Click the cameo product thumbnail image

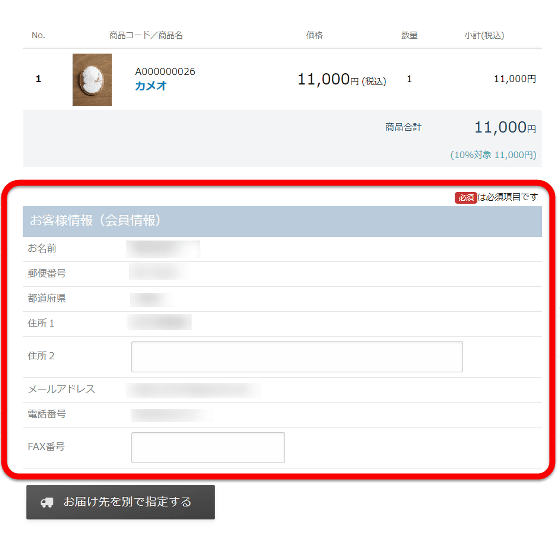coord(92,80)
